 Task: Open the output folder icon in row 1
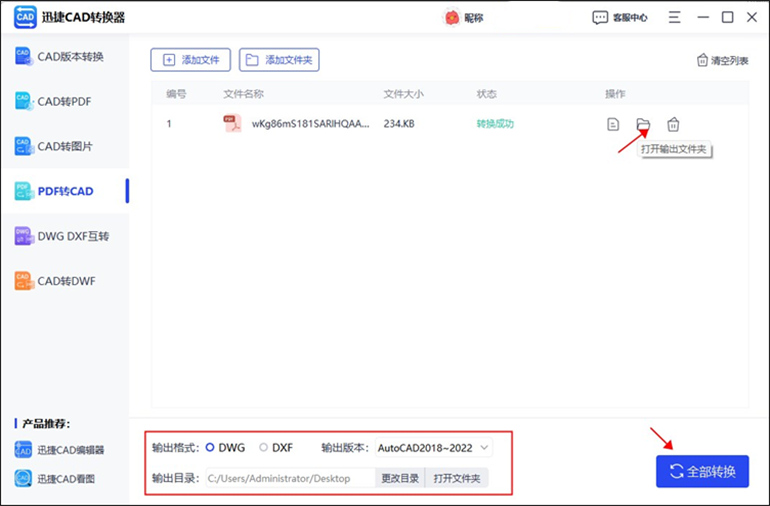click(643, 124)
